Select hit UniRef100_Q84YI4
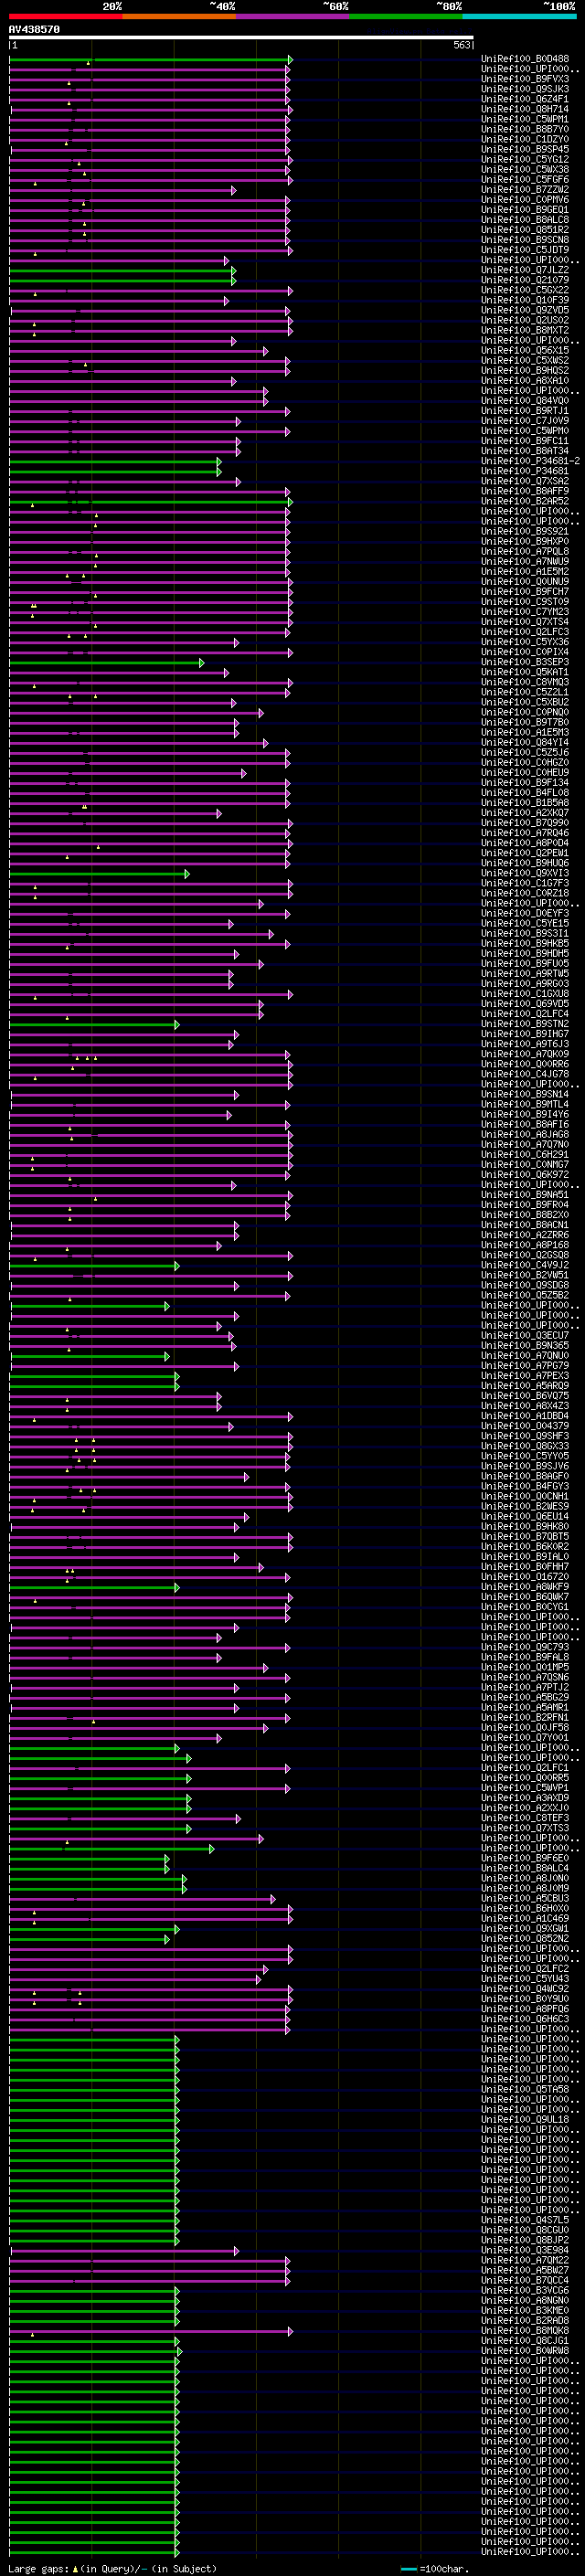585x2576 pixels. coord(525,743)
